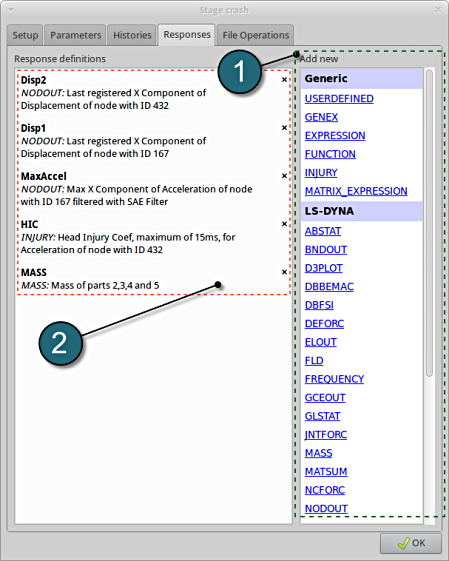Select the Disp1 response name
This screenshot has height=561, width=449.
[33, 128]
